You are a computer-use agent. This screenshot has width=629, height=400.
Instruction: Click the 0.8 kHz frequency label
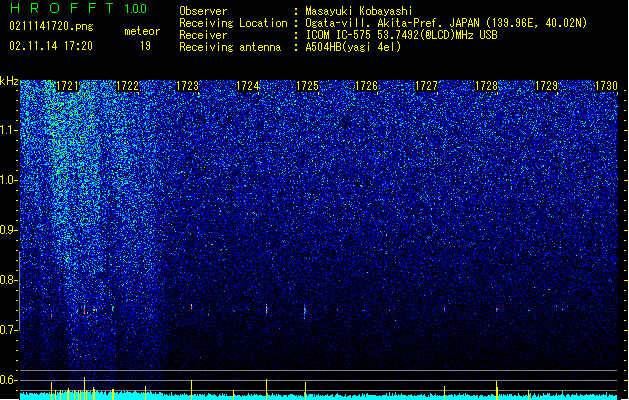pyautogui.click(x=9, y=280)
